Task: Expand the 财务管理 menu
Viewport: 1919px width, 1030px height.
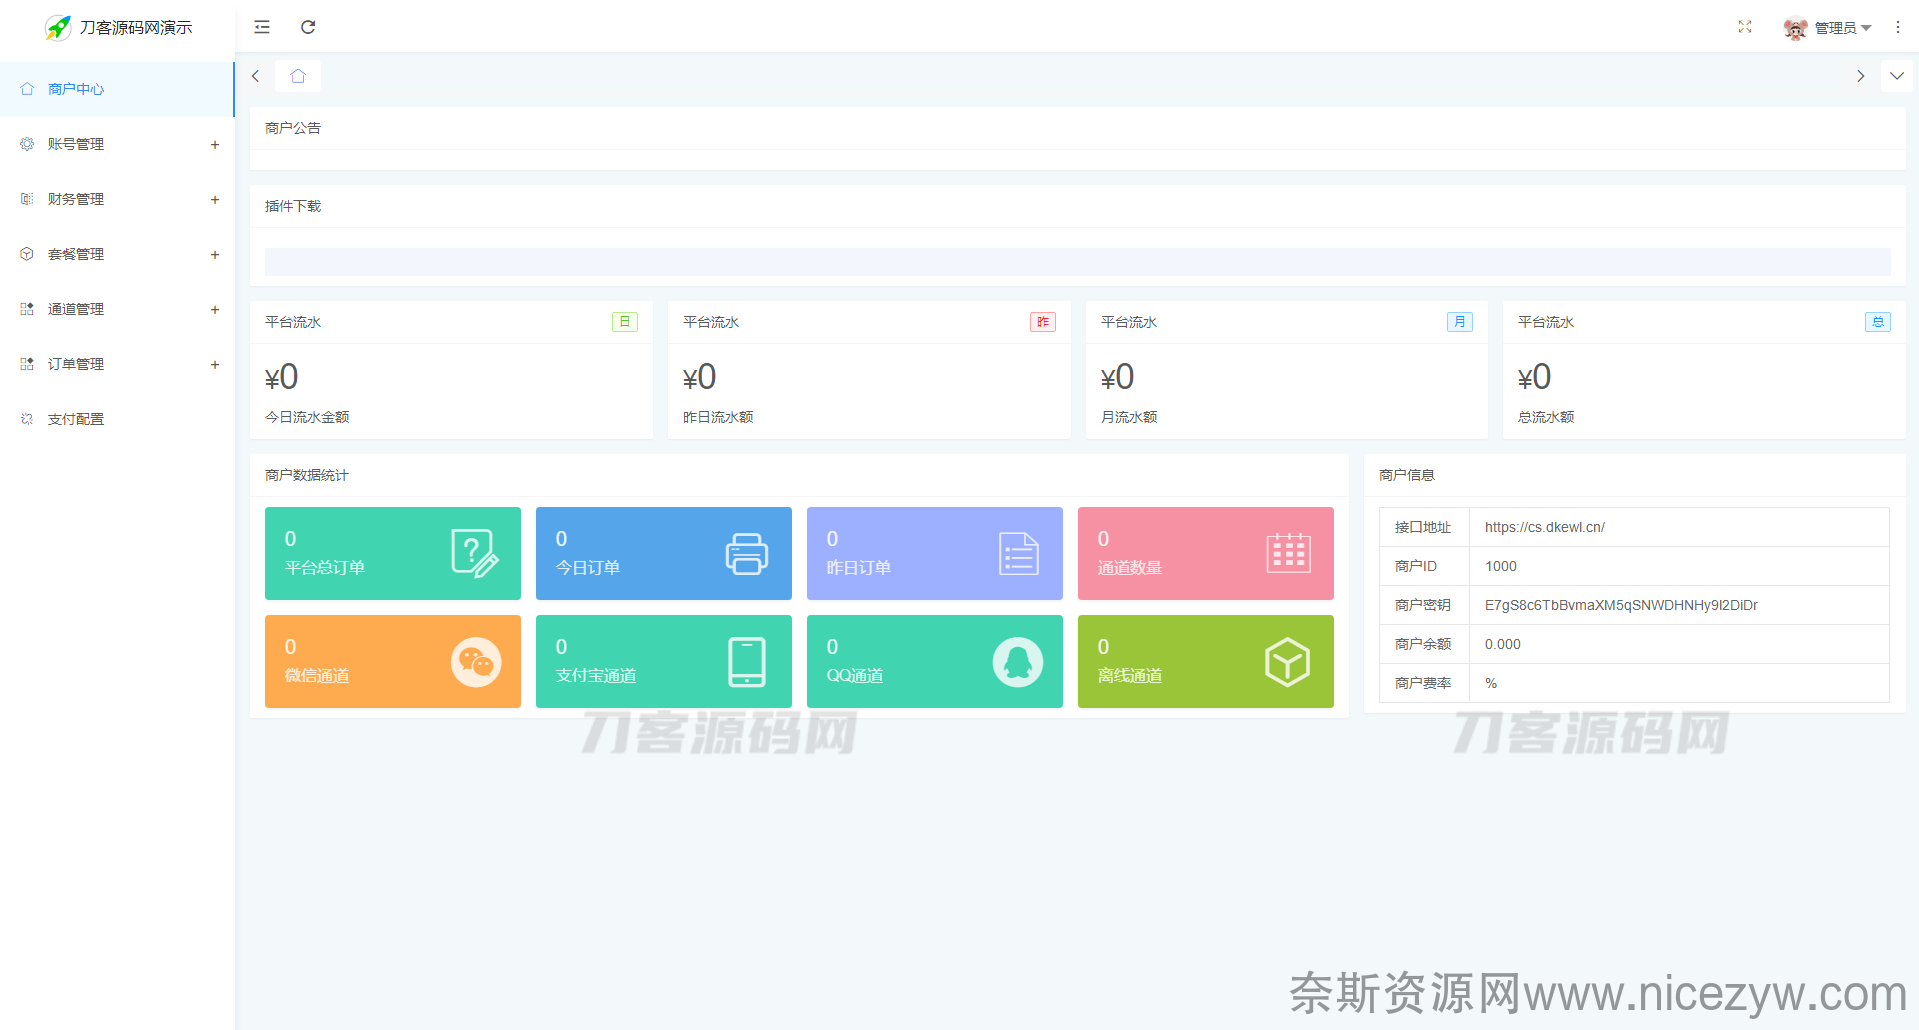Action: coord(117,199)
